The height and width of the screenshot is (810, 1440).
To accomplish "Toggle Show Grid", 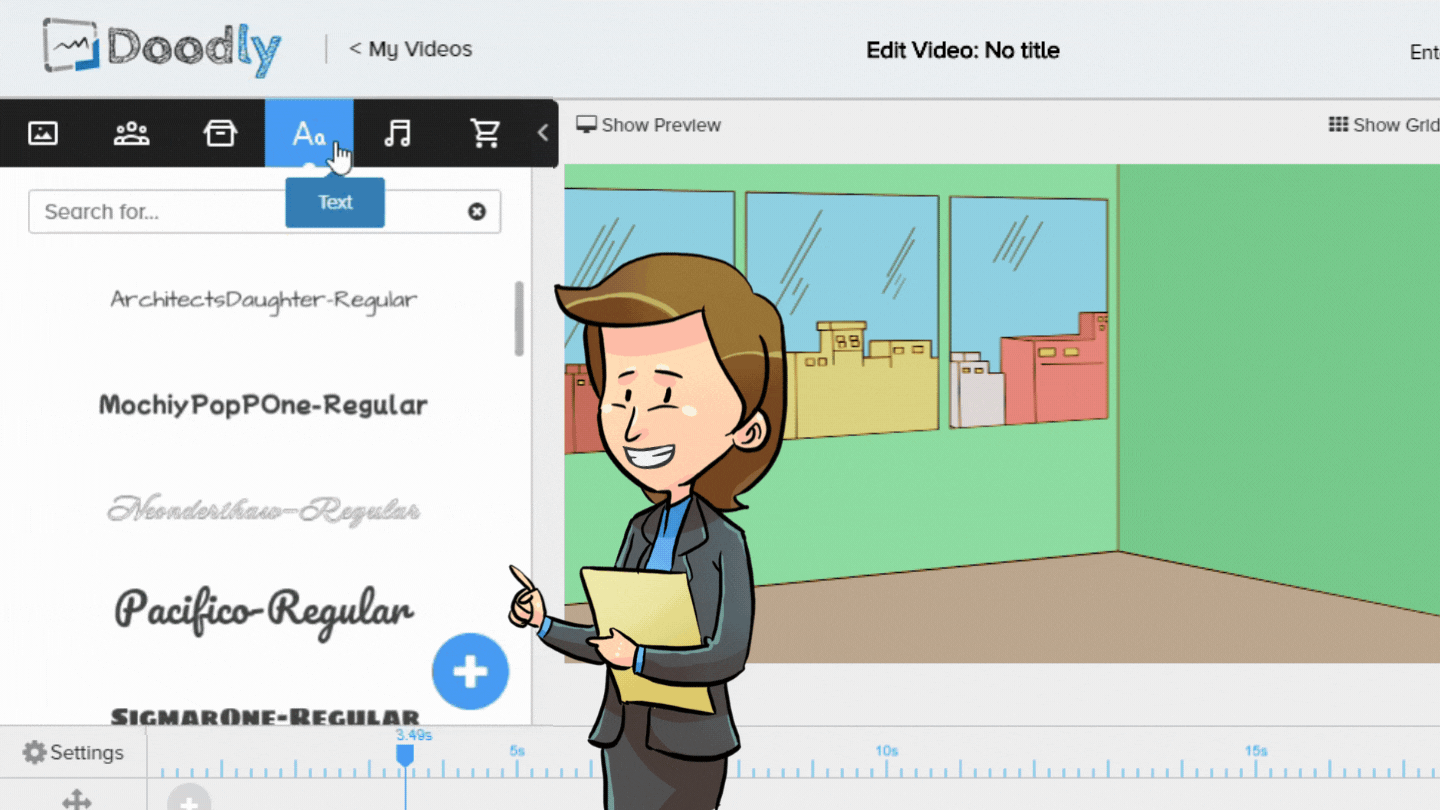I will pos(1384,125).
